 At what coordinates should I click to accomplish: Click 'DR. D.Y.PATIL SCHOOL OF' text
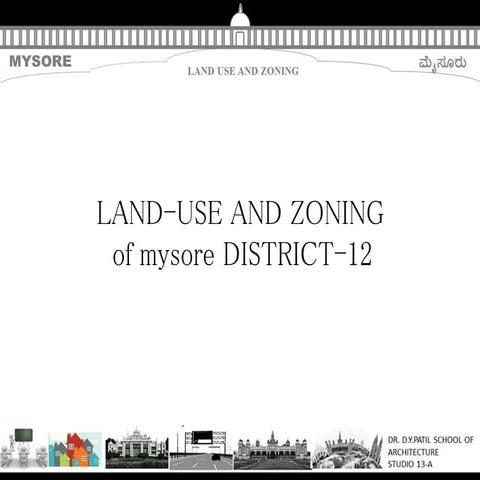[430, 440]
